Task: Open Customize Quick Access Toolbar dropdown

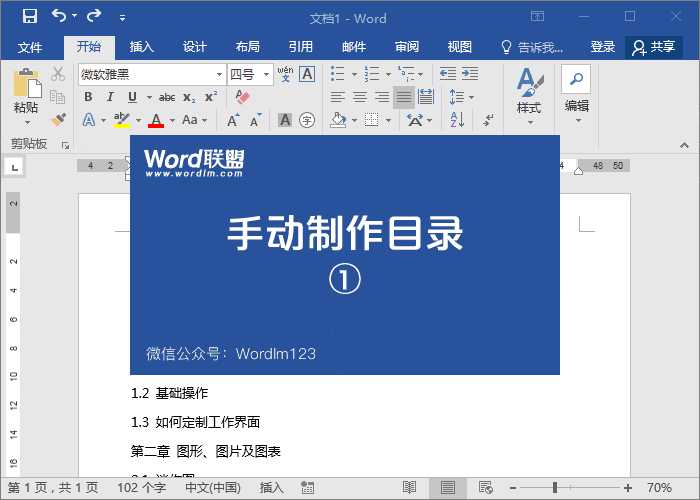Action: (122, 18)
